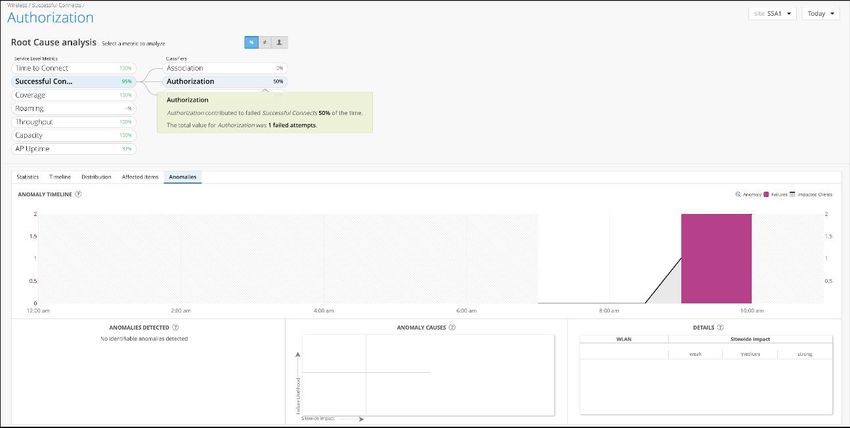
Task: Click the Anomalies Detected help icon
Action: (x=176, y=327)
